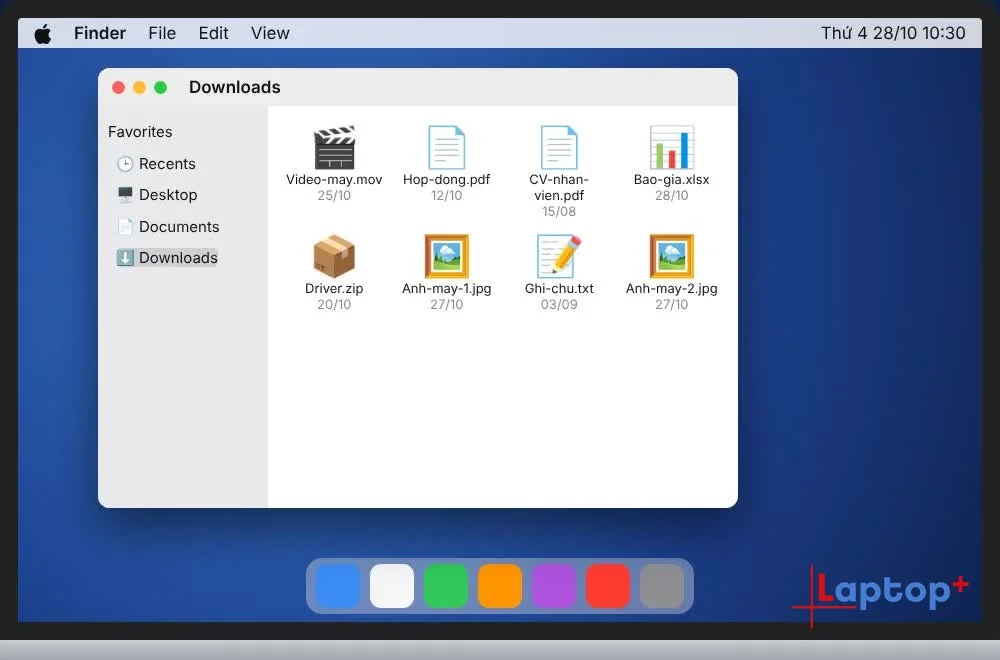
Task: Click the green Dock app icon
Action: 446,585
